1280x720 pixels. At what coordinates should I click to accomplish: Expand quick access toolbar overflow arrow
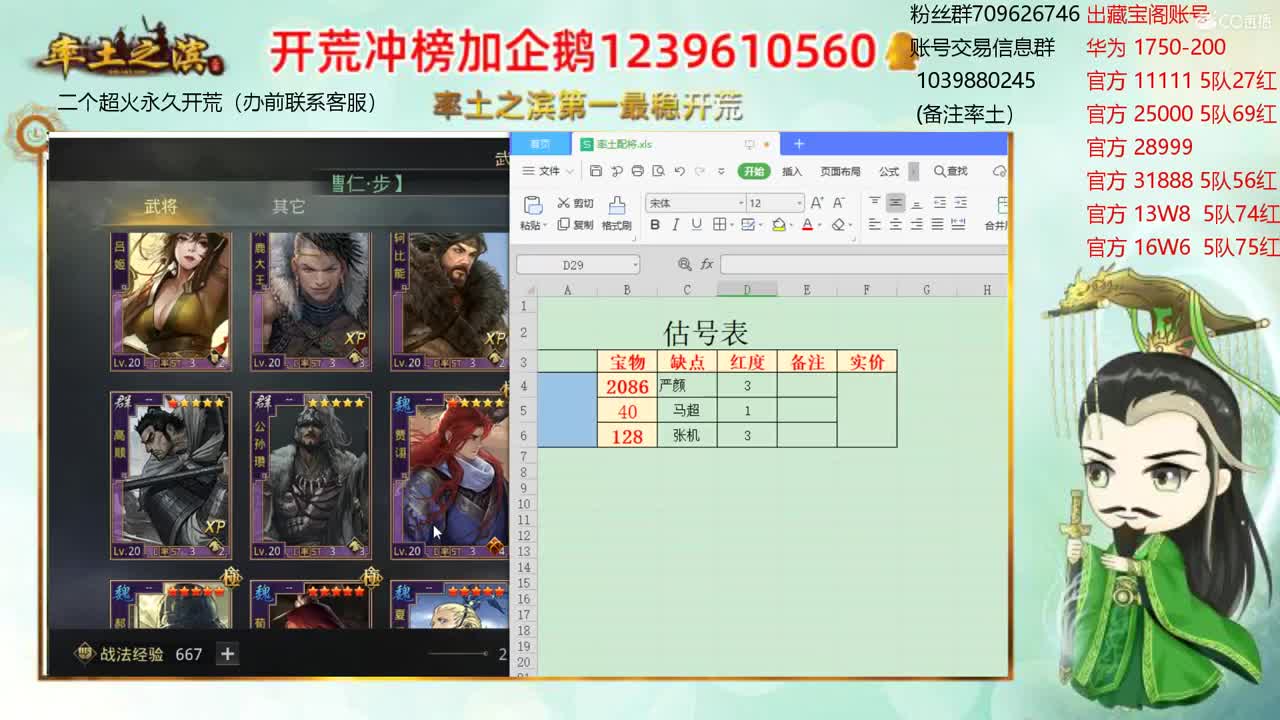click(x=721, y=171)
